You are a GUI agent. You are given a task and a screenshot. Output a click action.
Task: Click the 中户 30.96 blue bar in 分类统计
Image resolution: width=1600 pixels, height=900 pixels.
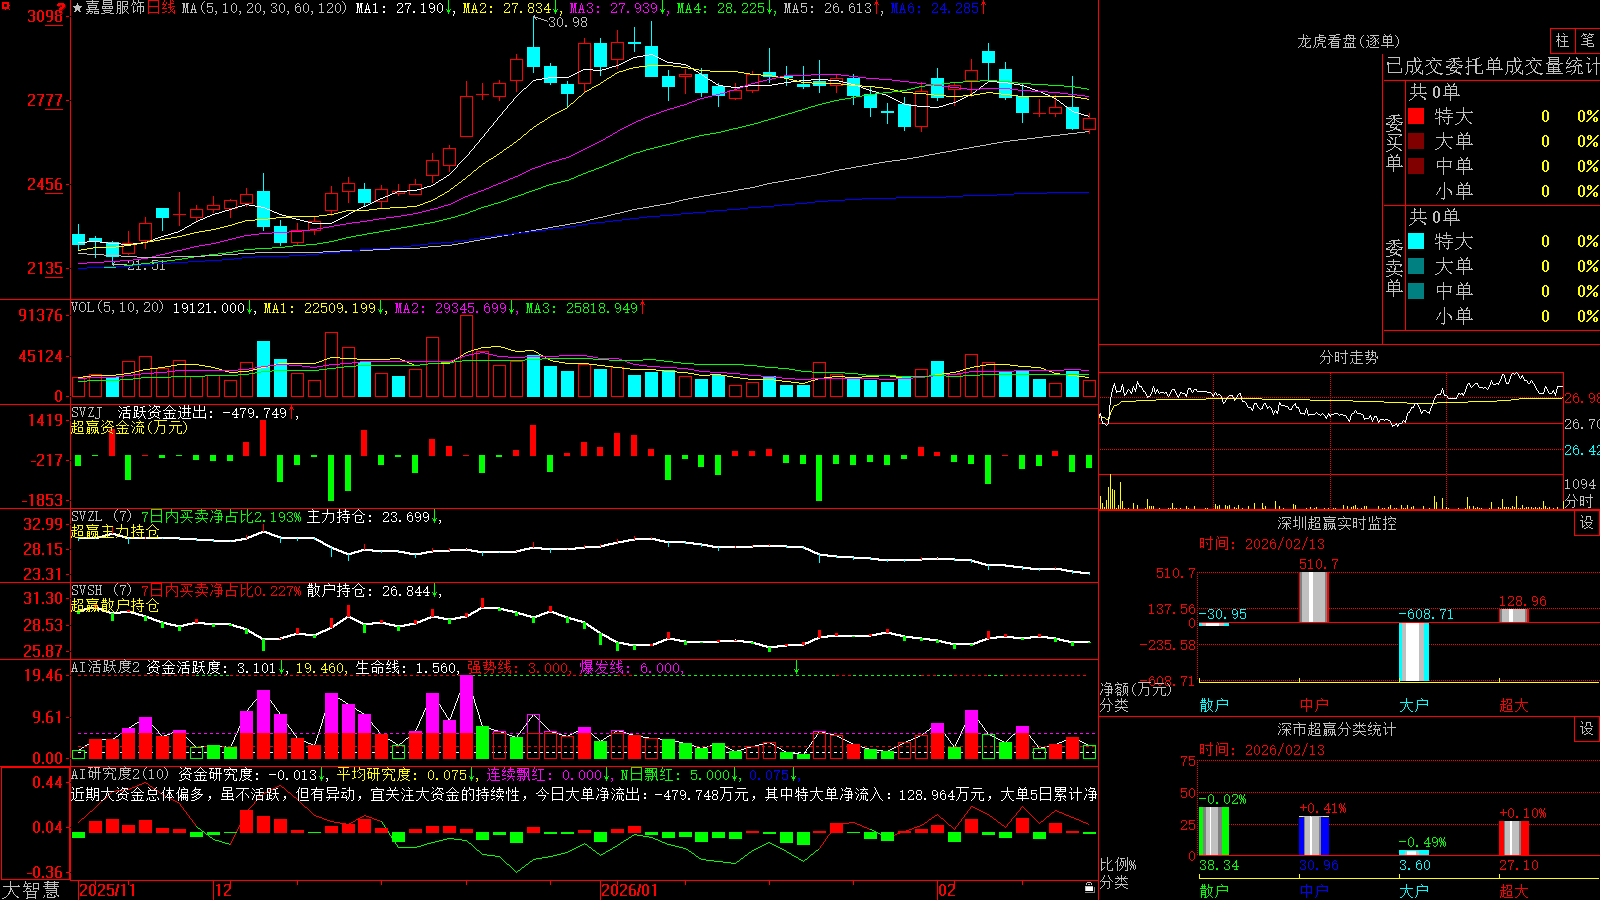tap(1314, 836)
